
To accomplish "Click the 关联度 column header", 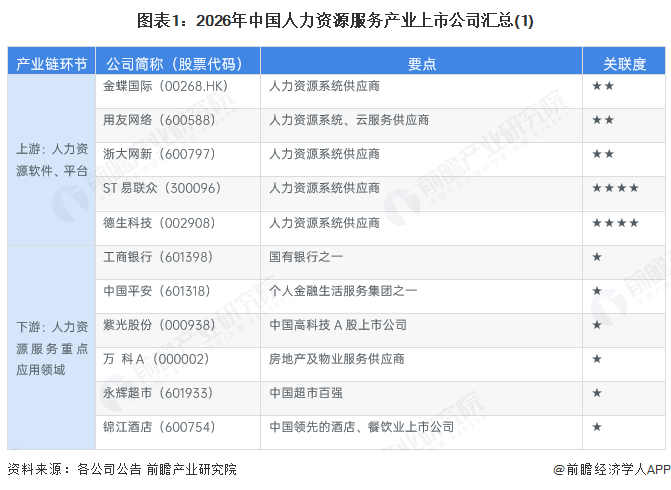I will [x=624, y=61].
